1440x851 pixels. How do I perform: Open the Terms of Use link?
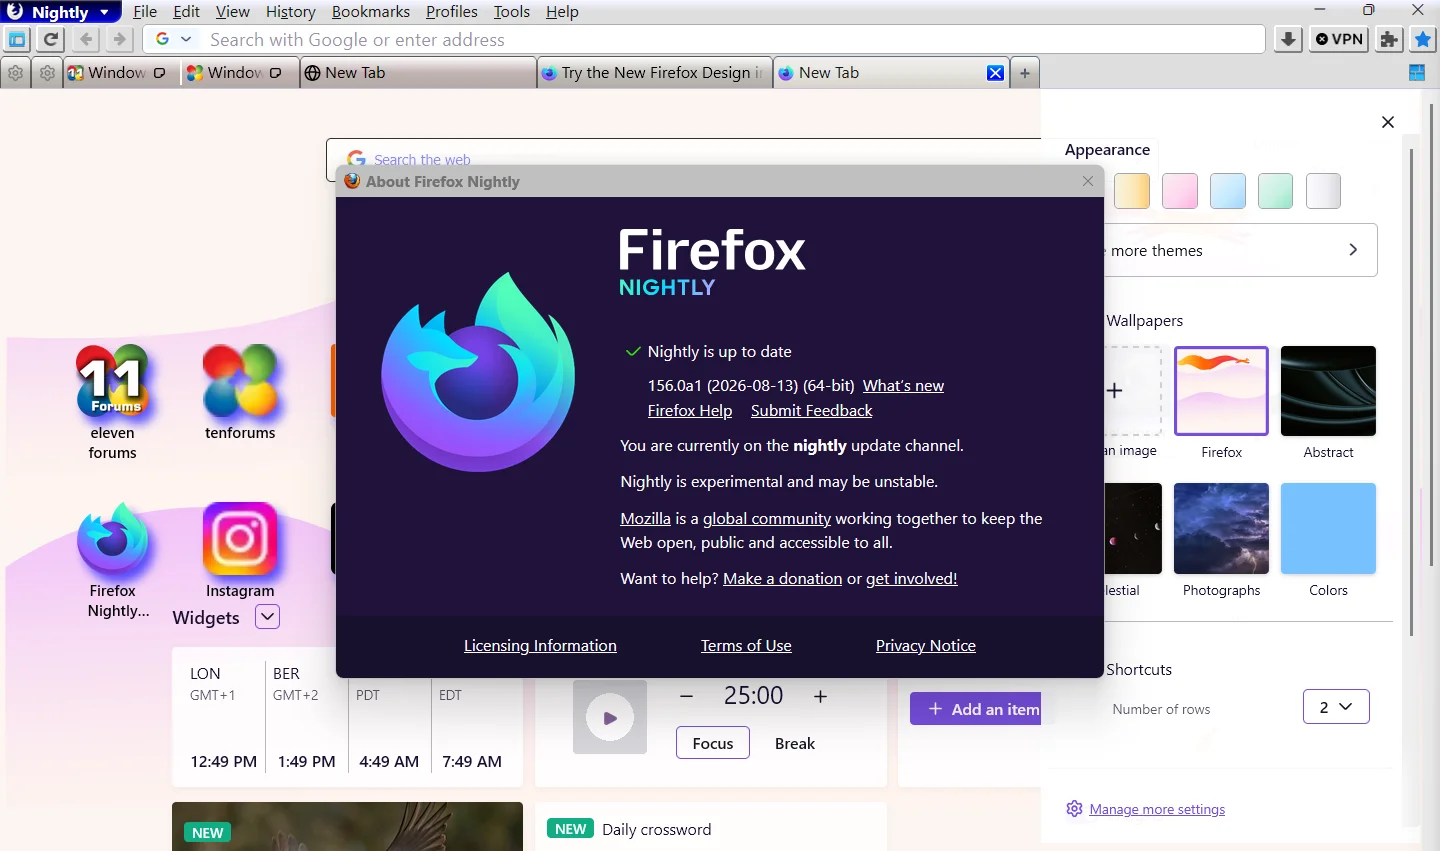[746, 646]
